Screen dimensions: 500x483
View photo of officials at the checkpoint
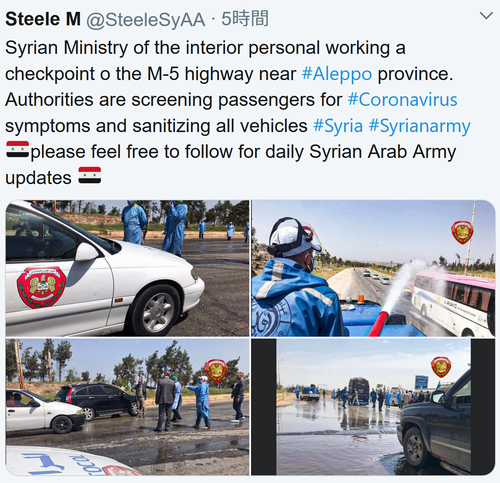(127, 407)
